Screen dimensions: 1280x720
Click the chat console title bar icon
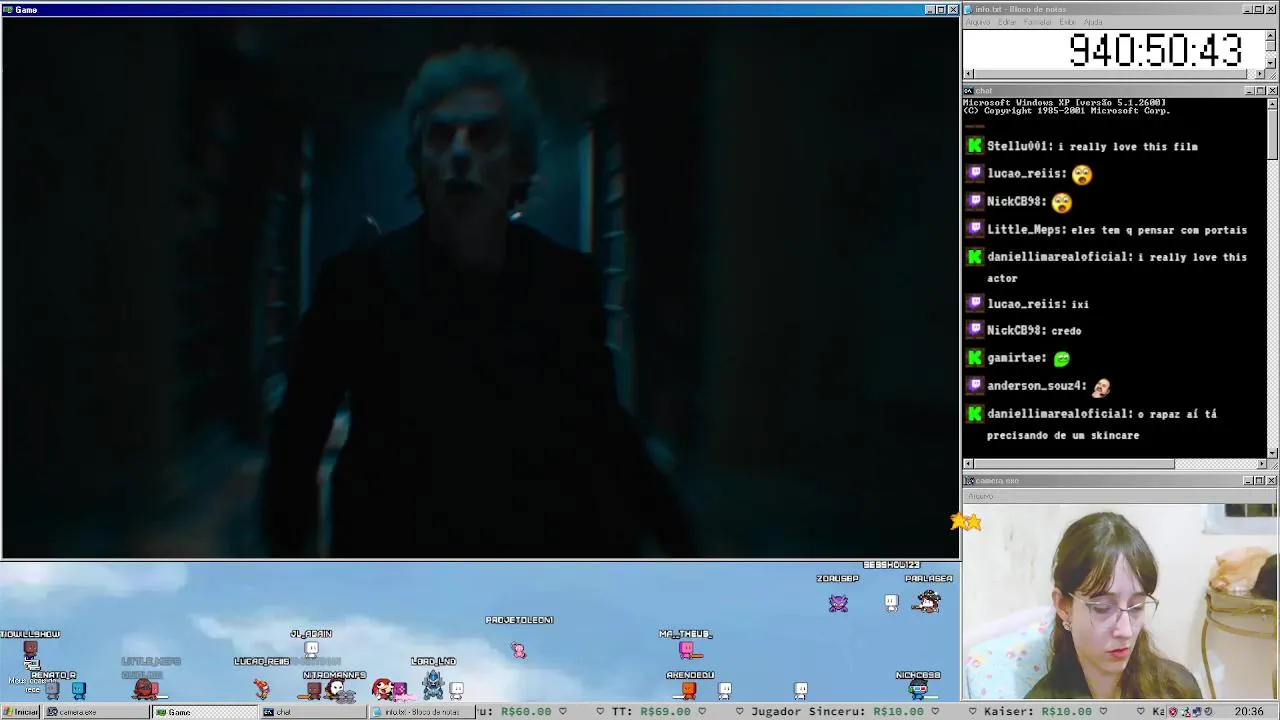pos(968,91)
